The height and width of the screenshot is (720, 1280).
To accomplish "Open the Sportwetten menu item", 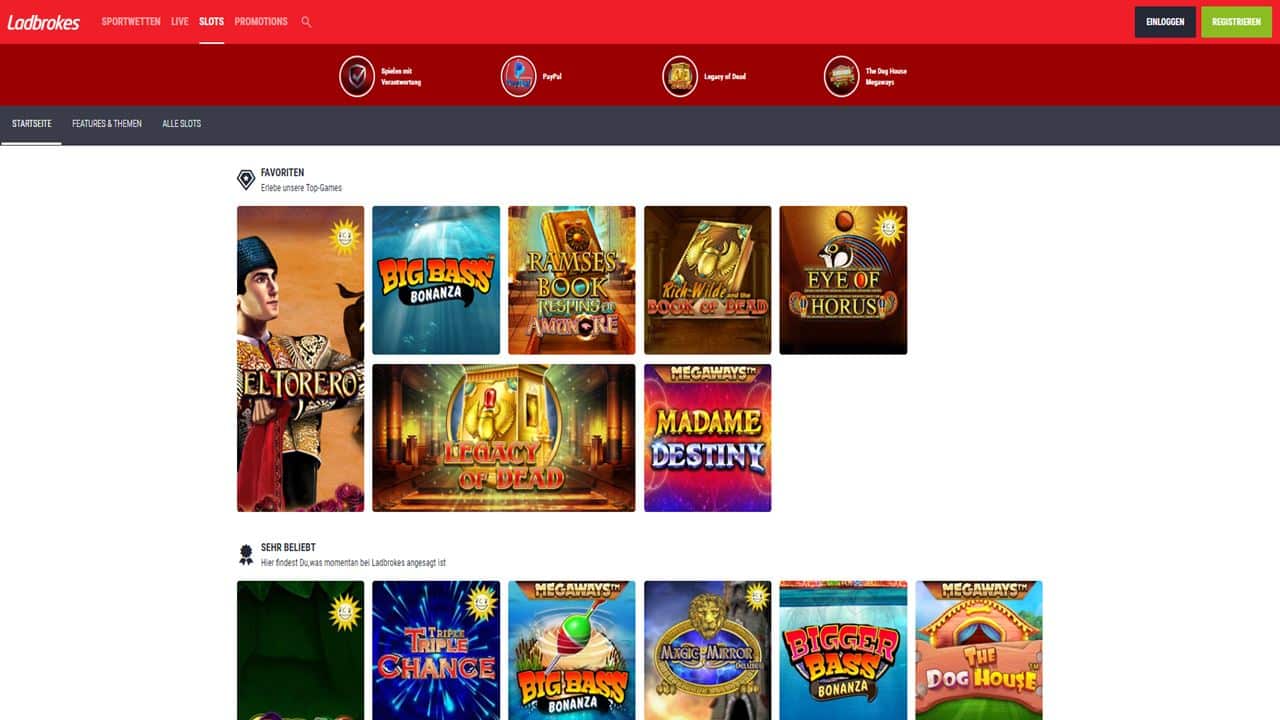I will [131, 22].
